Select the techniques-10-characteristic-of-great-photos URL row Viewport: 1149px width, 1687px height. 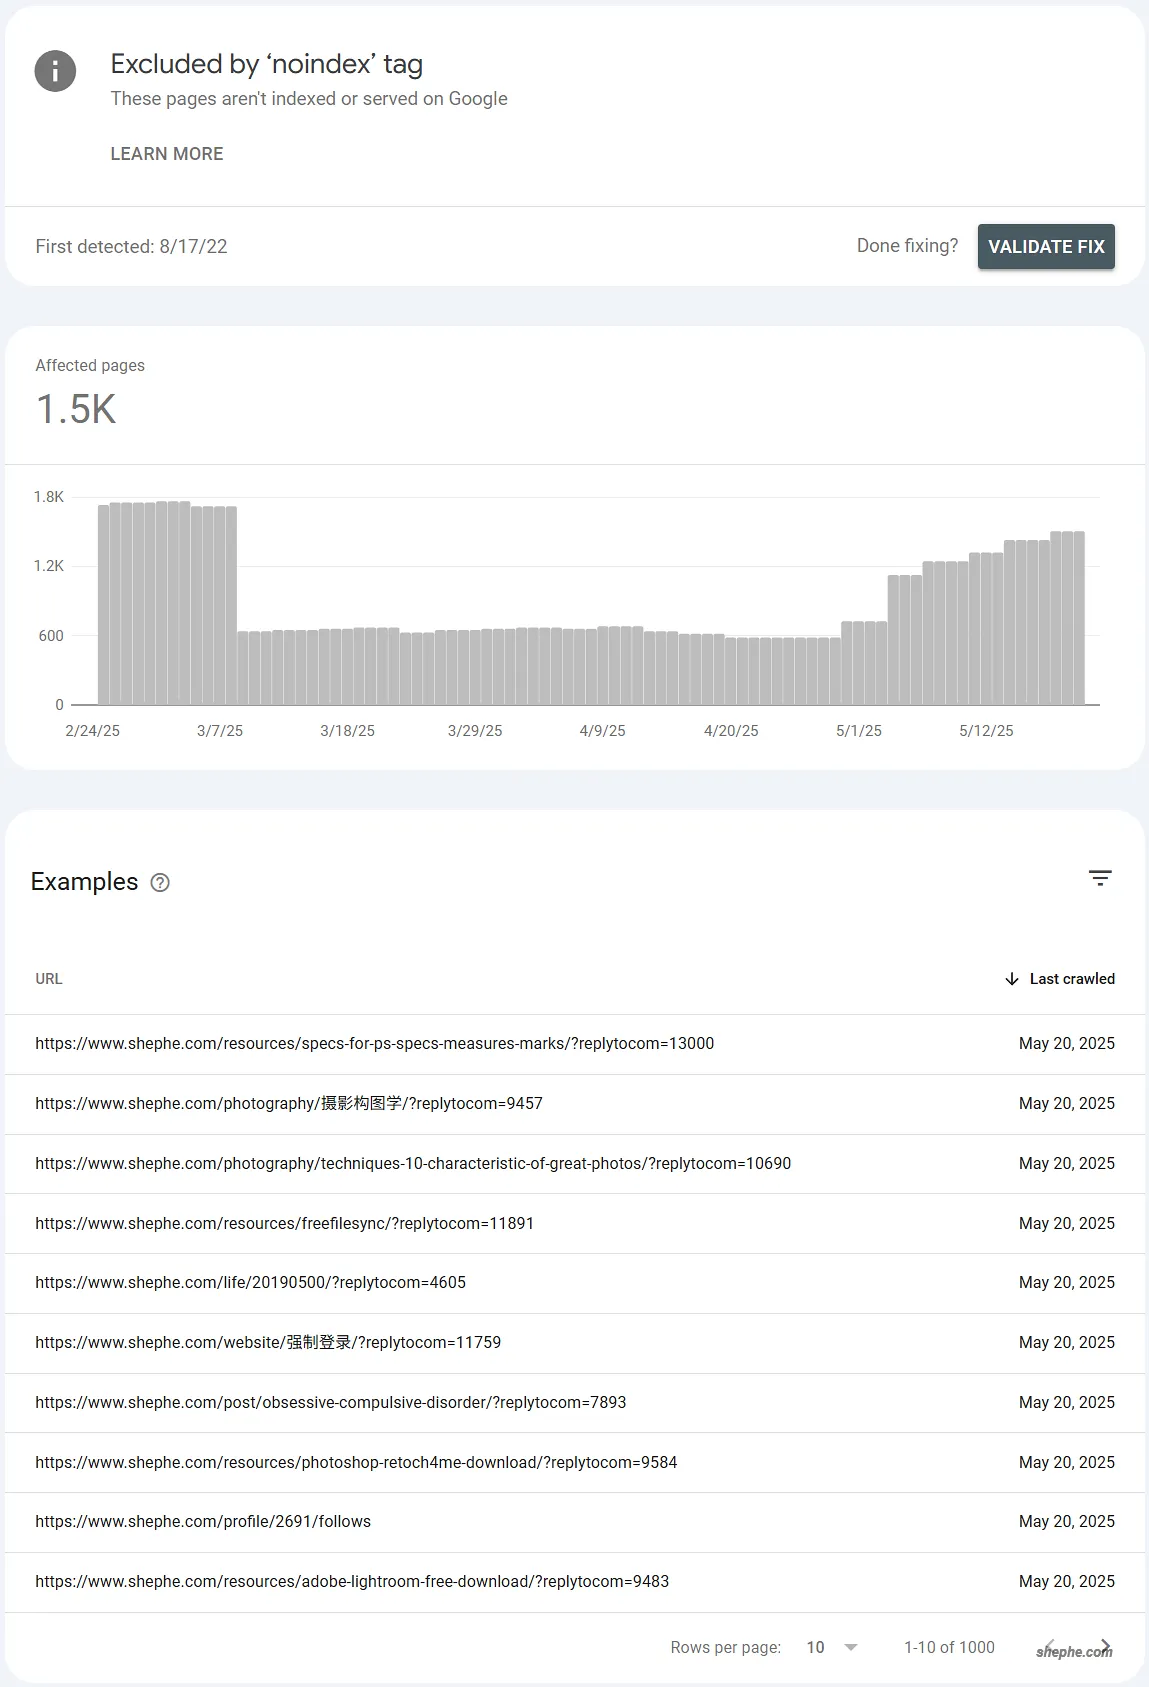pos(413,1164)
